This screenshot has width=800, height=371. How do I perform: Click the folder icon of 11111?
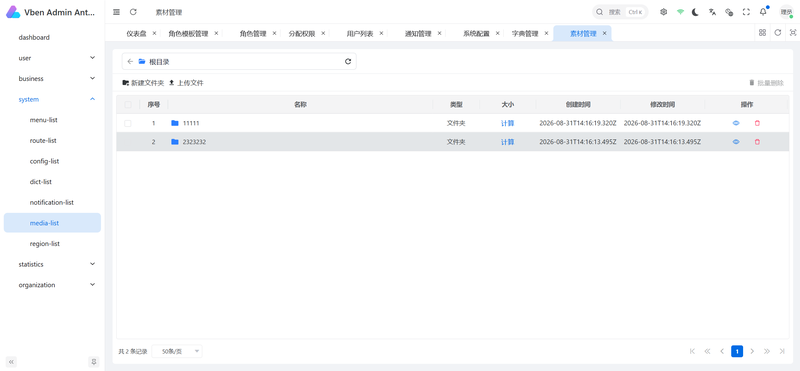point(175,123)
